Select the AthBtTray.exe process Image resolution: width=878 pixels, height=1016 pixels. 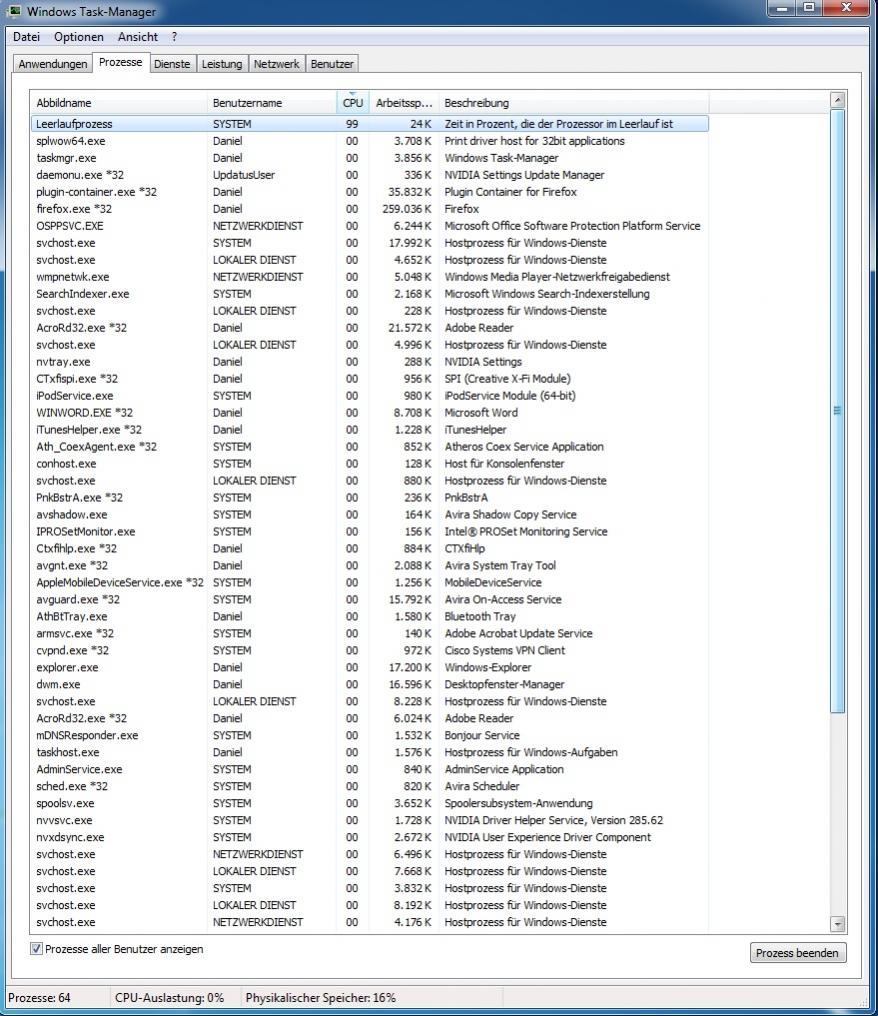click(x=369, y=616)
